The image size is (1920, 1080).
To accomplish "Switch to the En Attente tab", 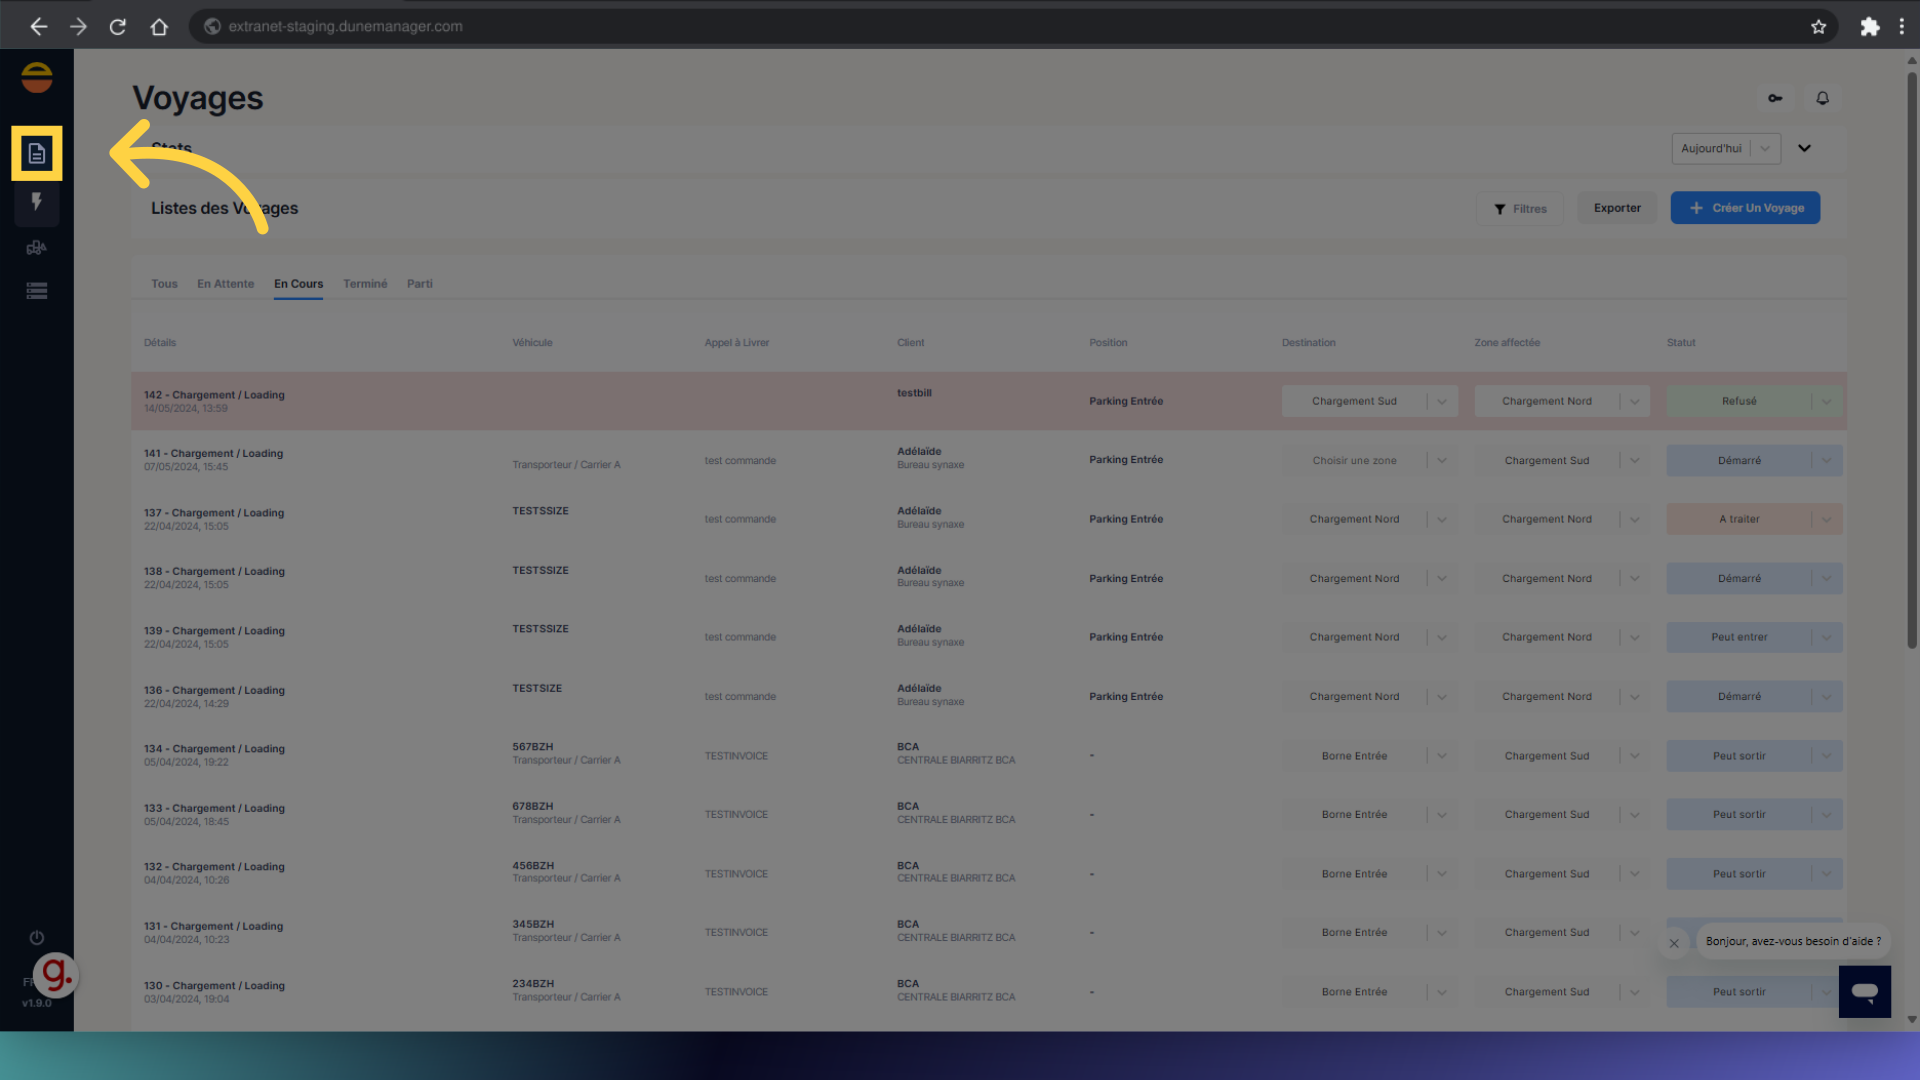I will (225, 284).
